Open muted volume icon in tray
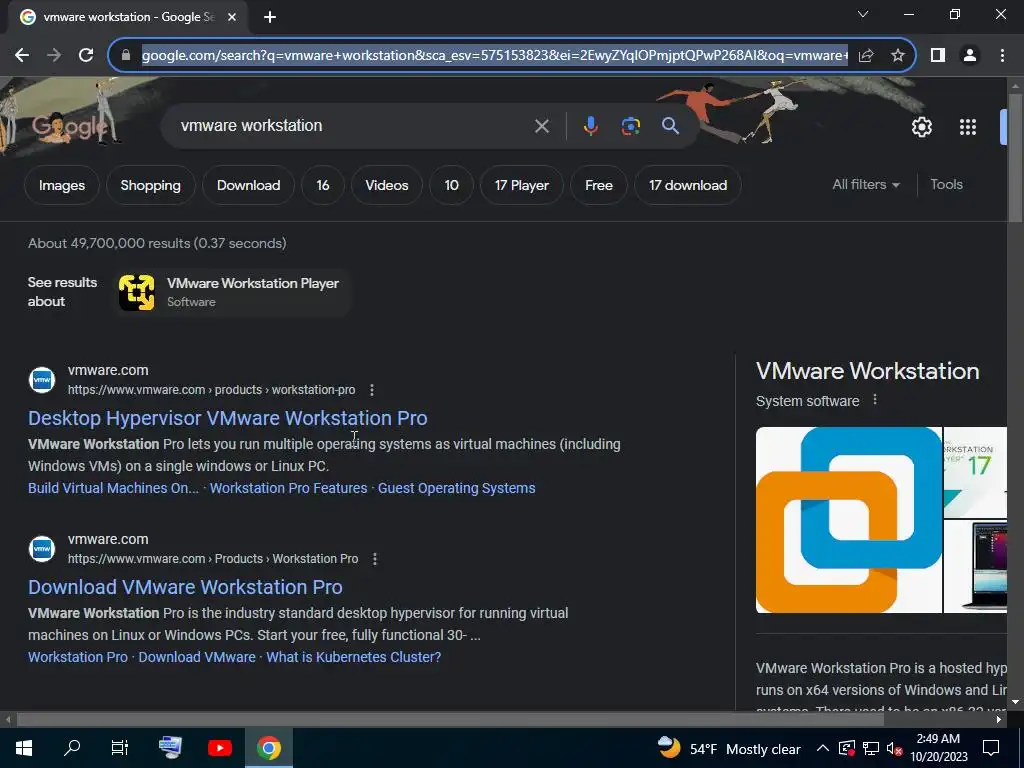Screen dimensions: 1024x768 click(x=894, y=749)
